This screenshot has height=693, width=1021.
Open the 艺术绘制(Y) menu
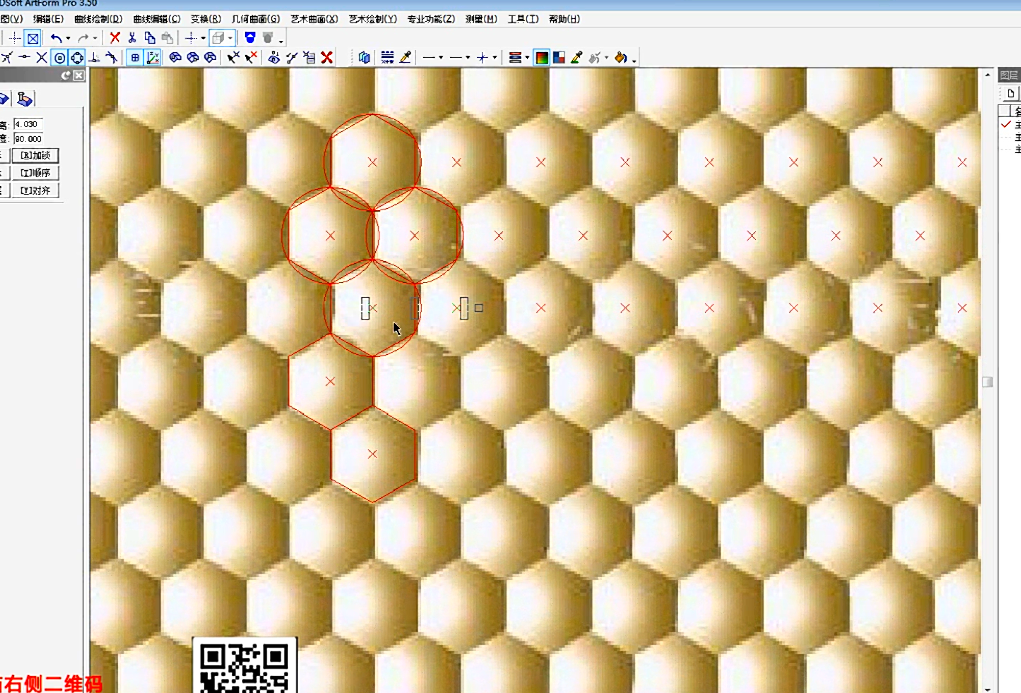point(372,19)
